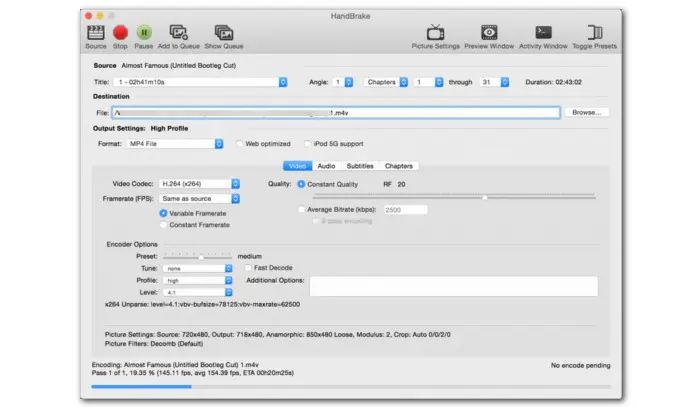
Task: Enable the Web optimized checkbox
Action: point(239,144)
